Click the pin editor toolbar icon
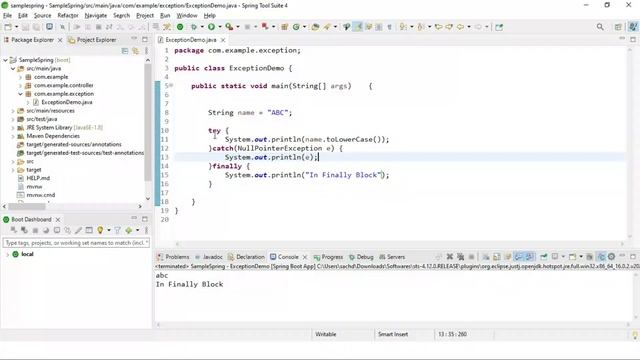Image resolution: width=640 pixels, height=360 pixels. (x=499, y=27)
